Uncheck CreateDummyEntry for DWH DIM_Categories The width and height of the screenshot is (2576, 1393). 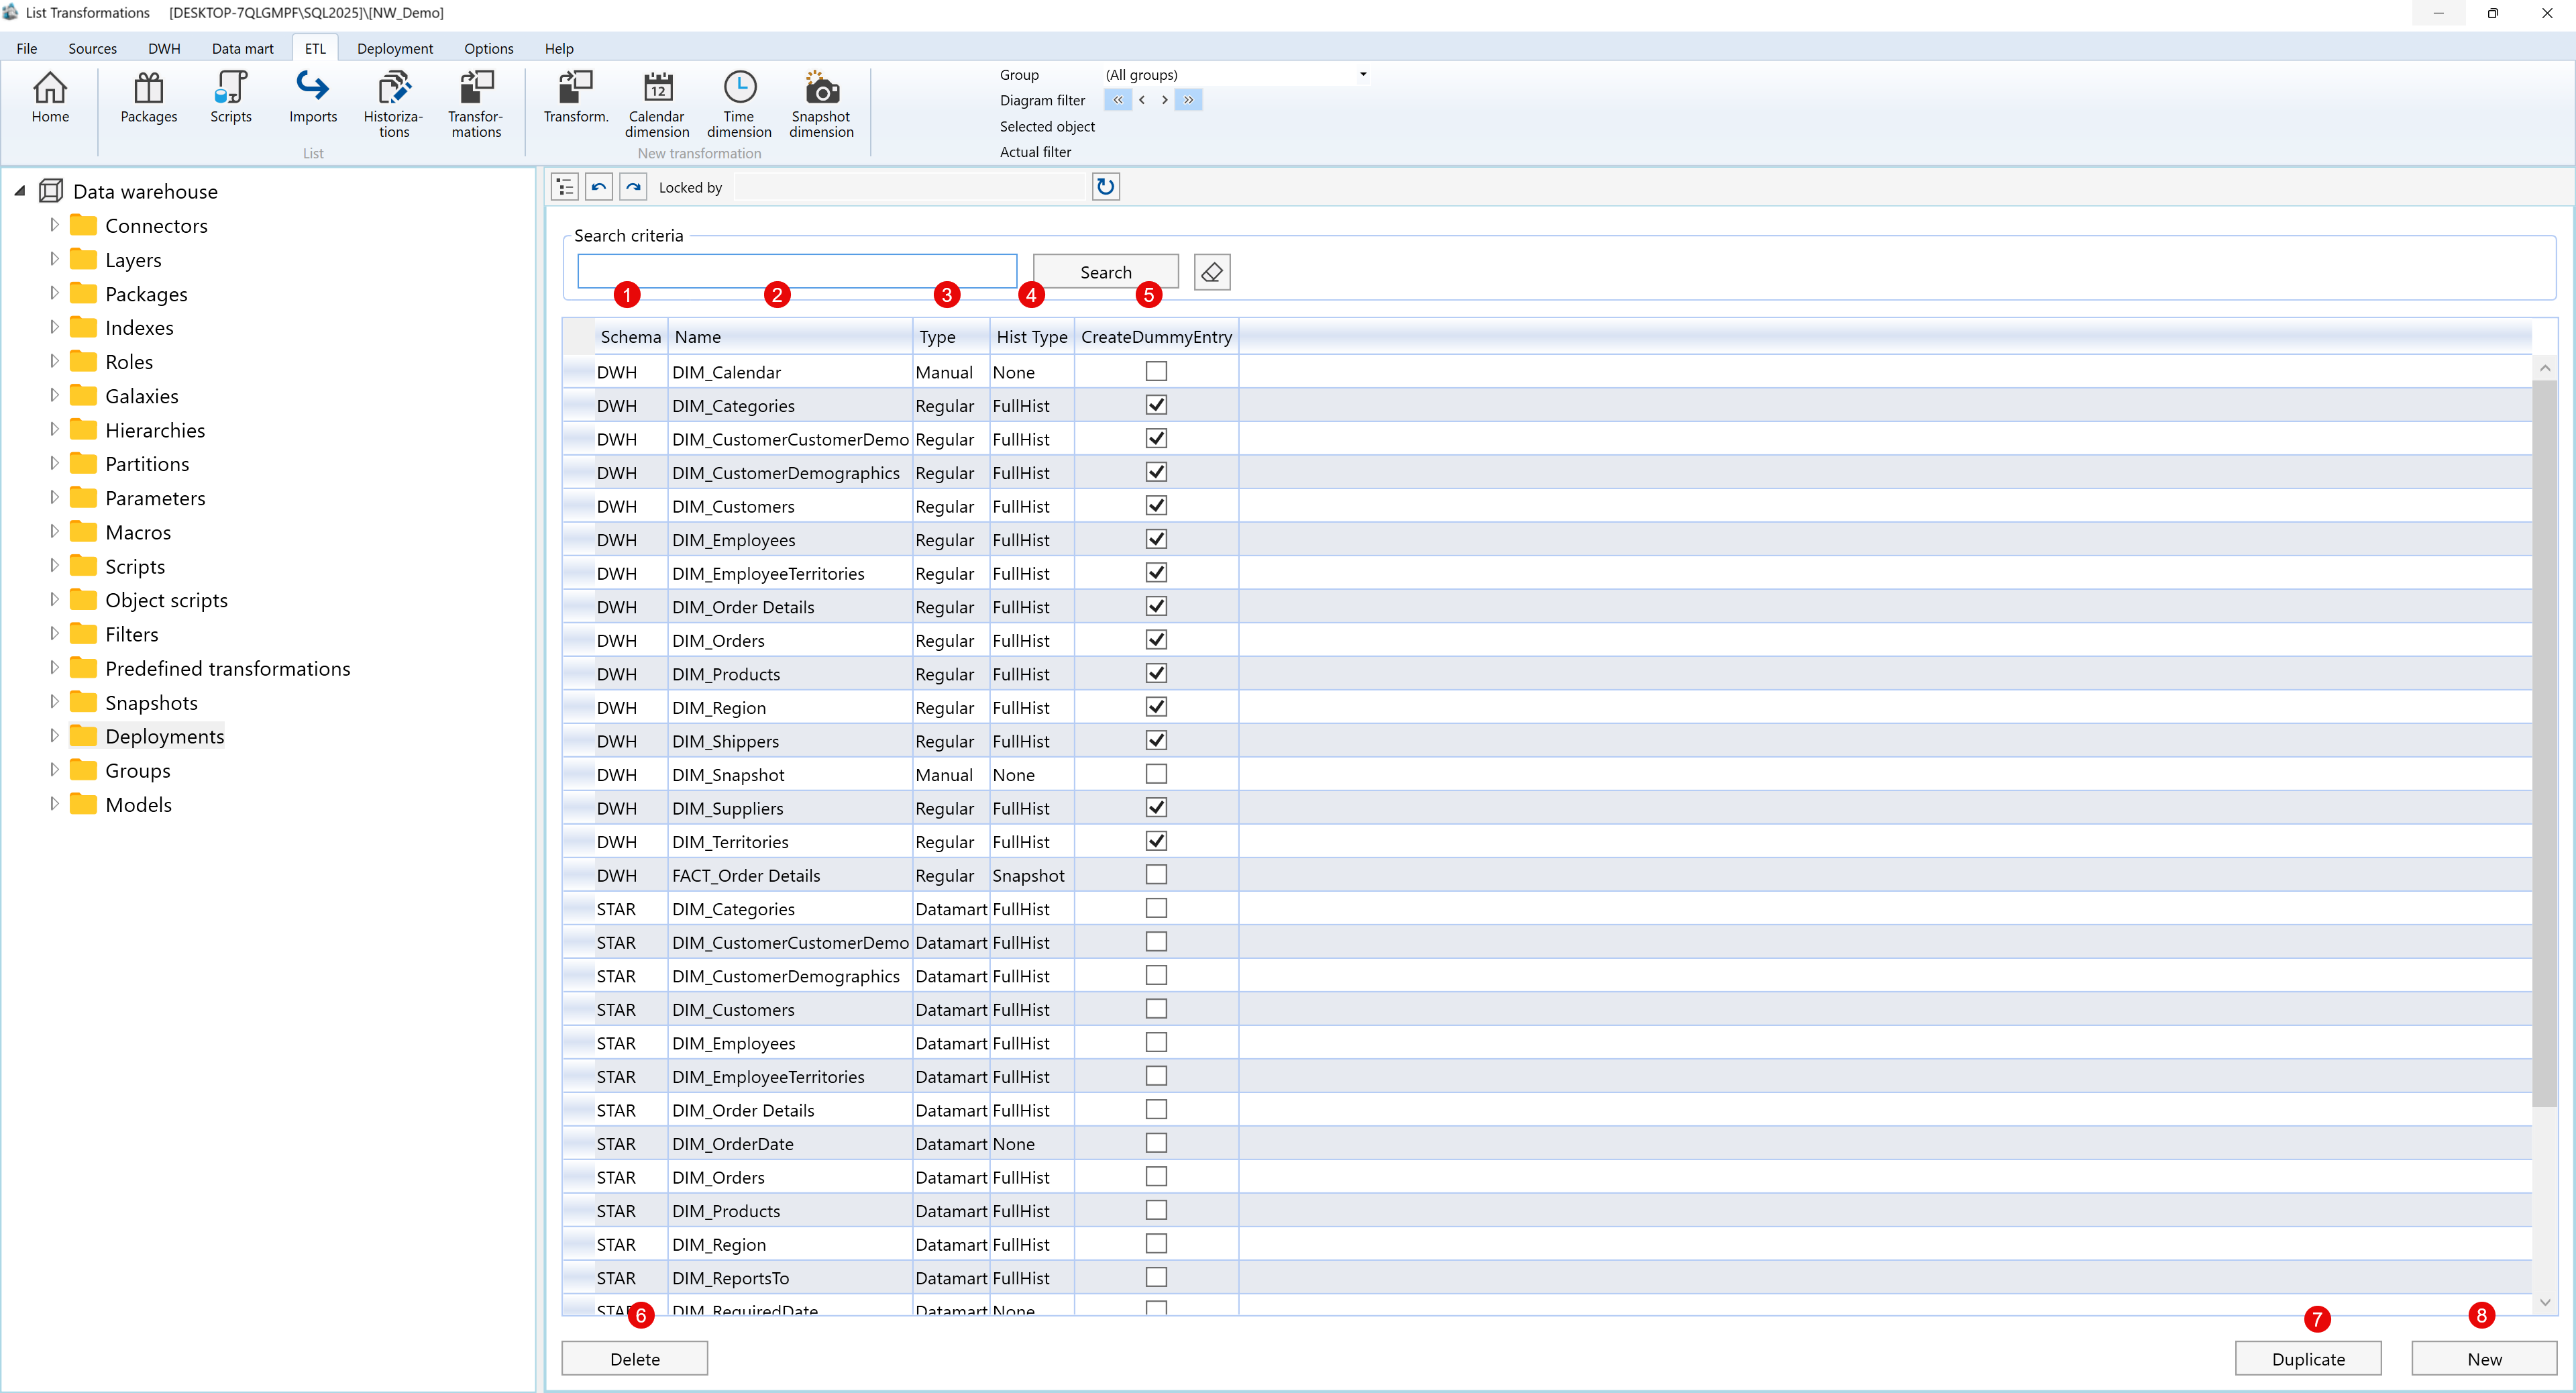tap(1156, 405)
